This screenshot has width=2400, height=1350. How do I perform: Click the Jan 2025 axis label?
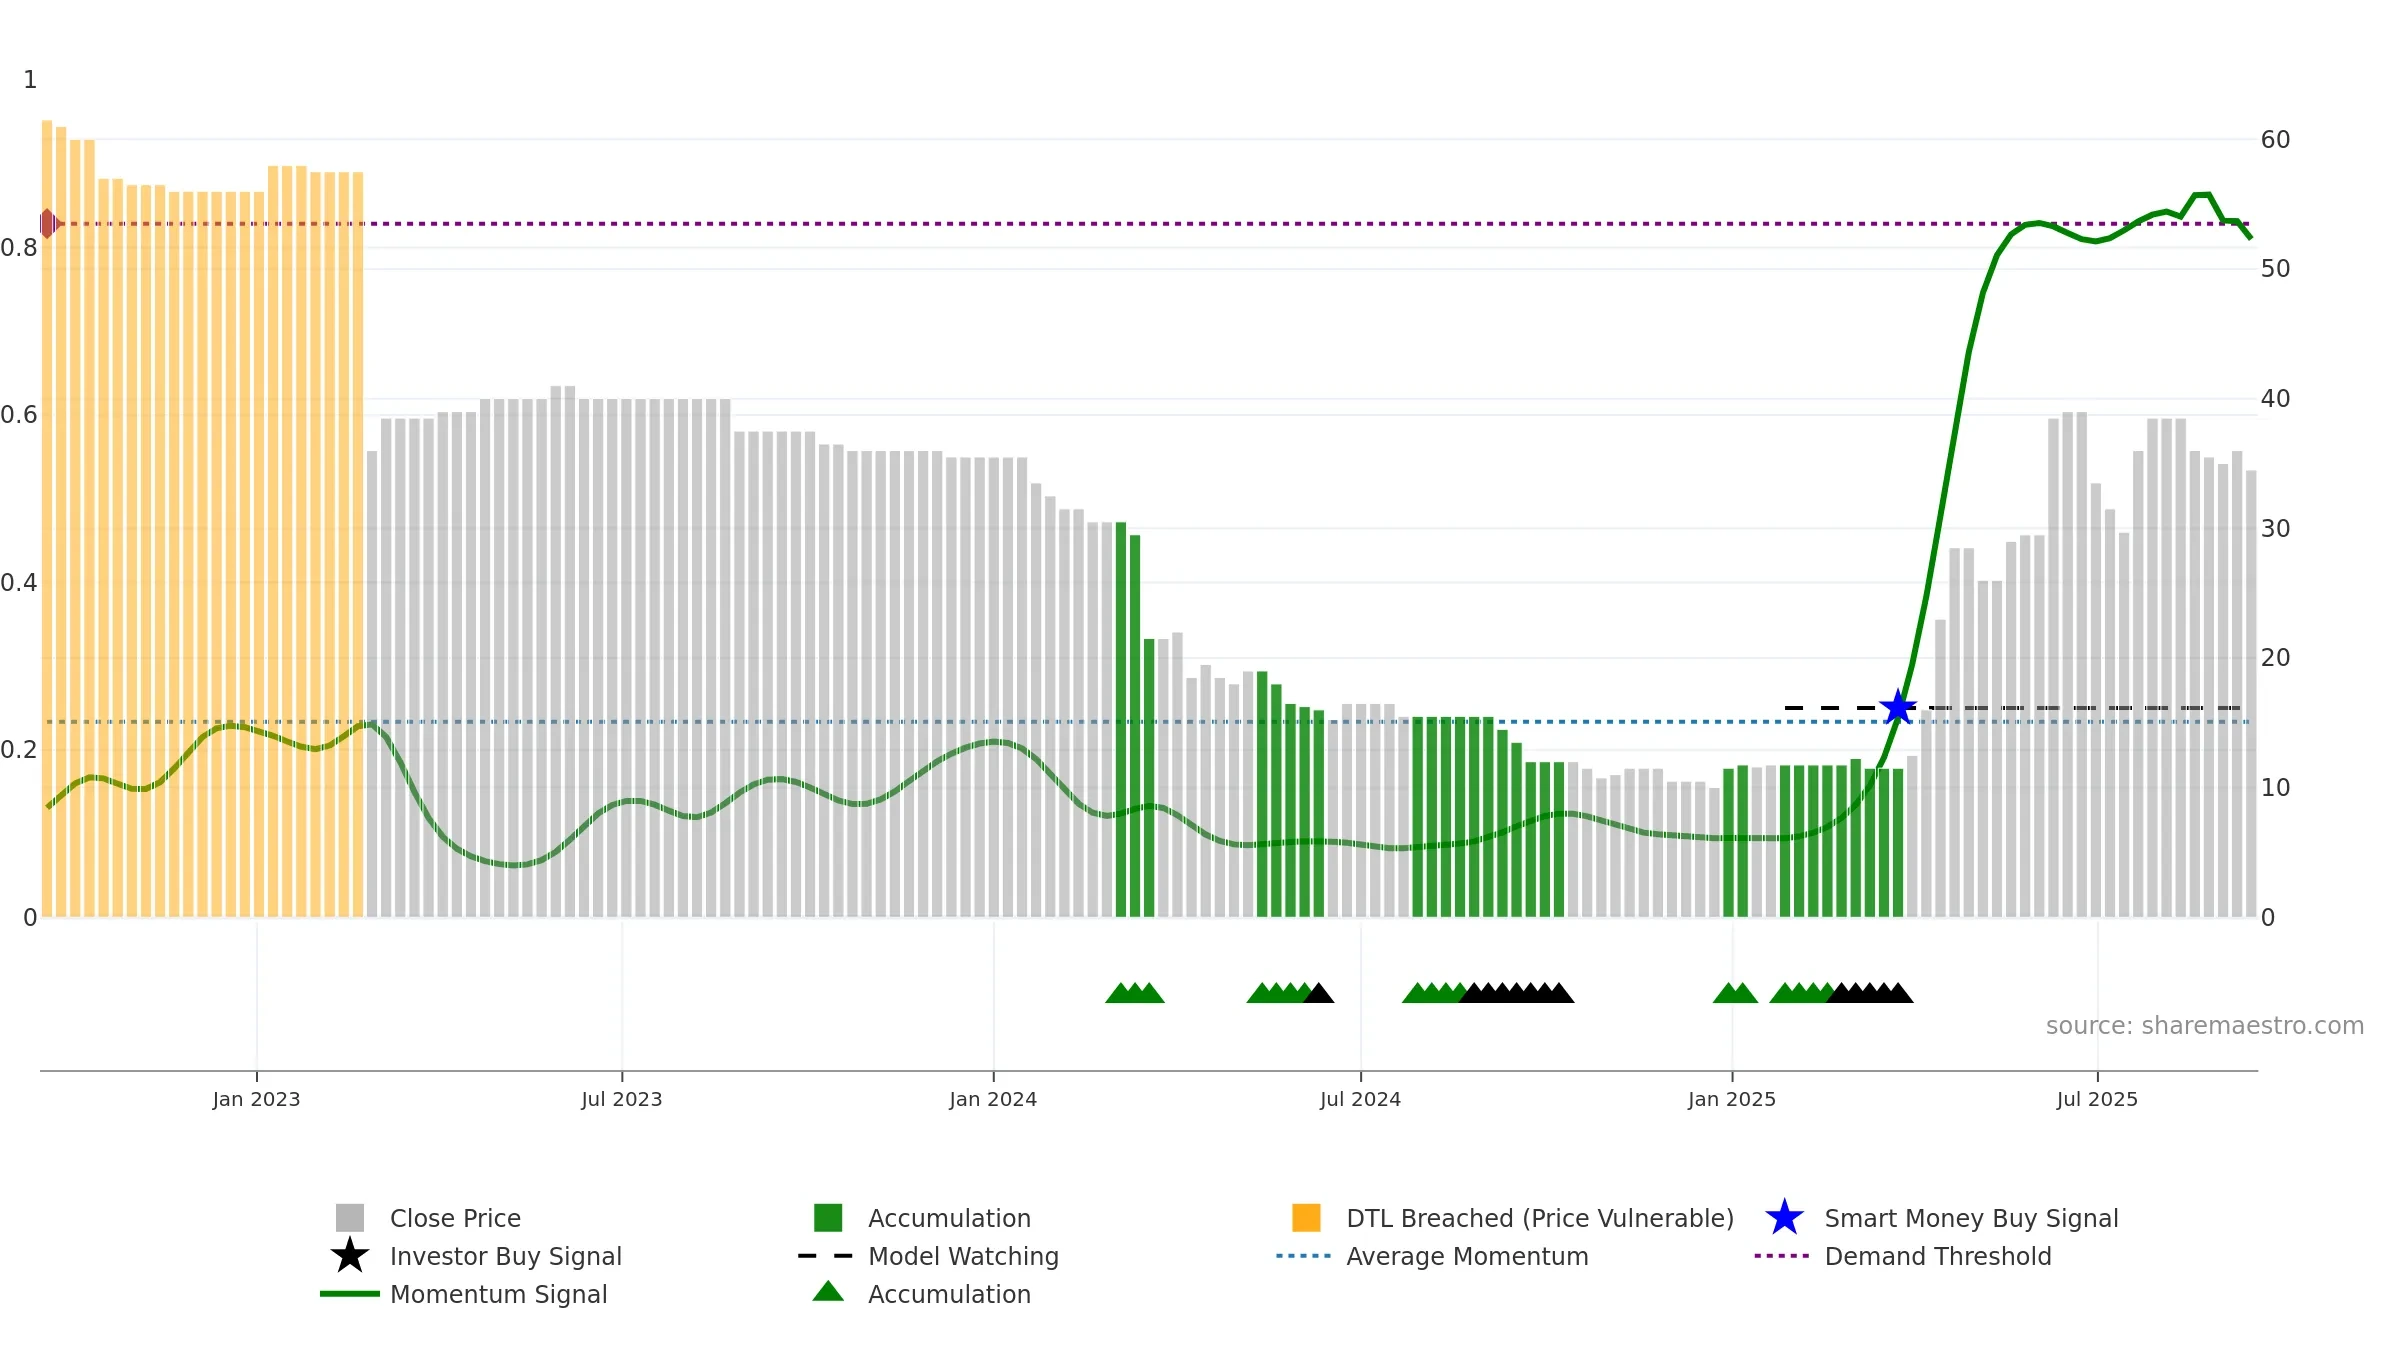[x=1732, y=1099]
